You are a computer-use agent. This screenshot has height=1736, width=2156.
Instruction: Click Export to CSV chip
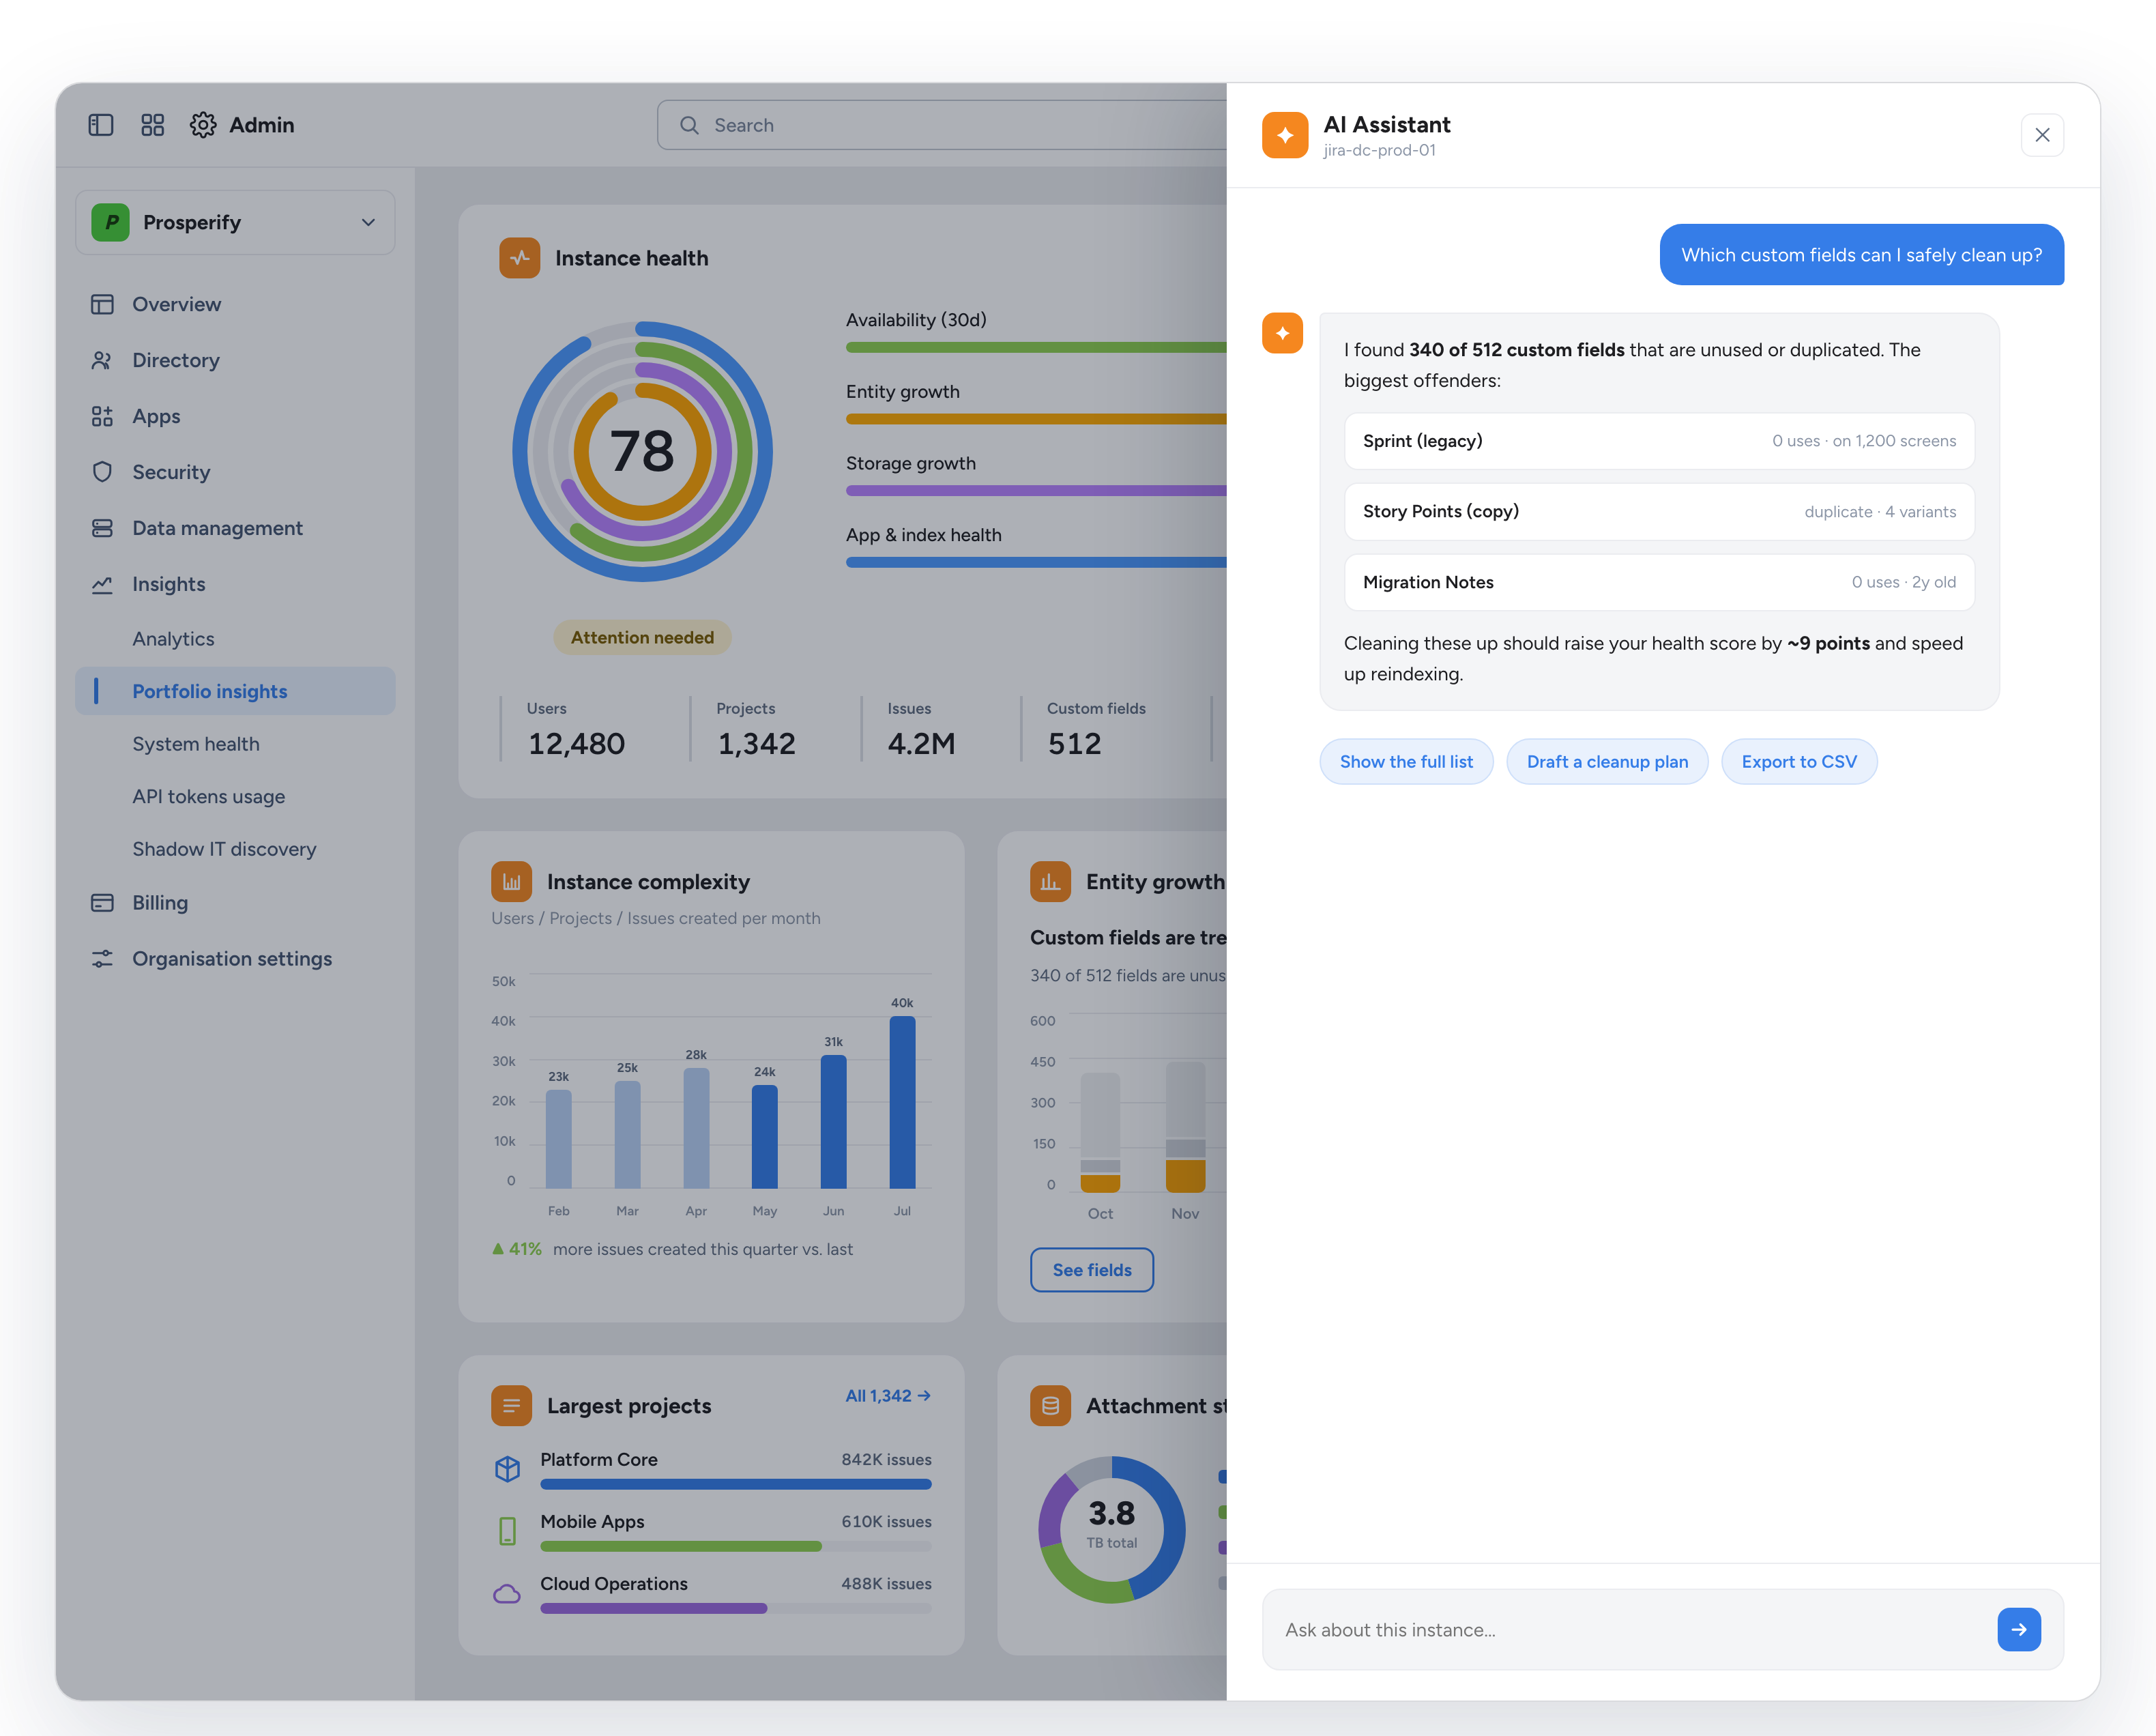(1798, 762)
